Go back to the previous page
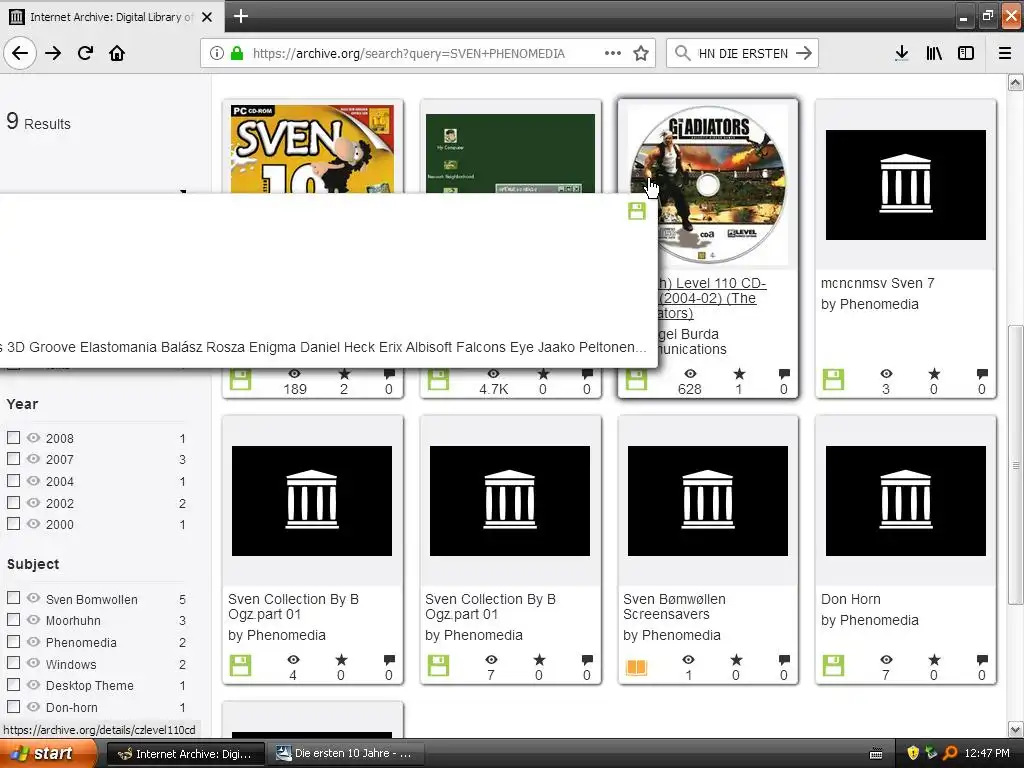The image size is (1024, 768). 20,53
